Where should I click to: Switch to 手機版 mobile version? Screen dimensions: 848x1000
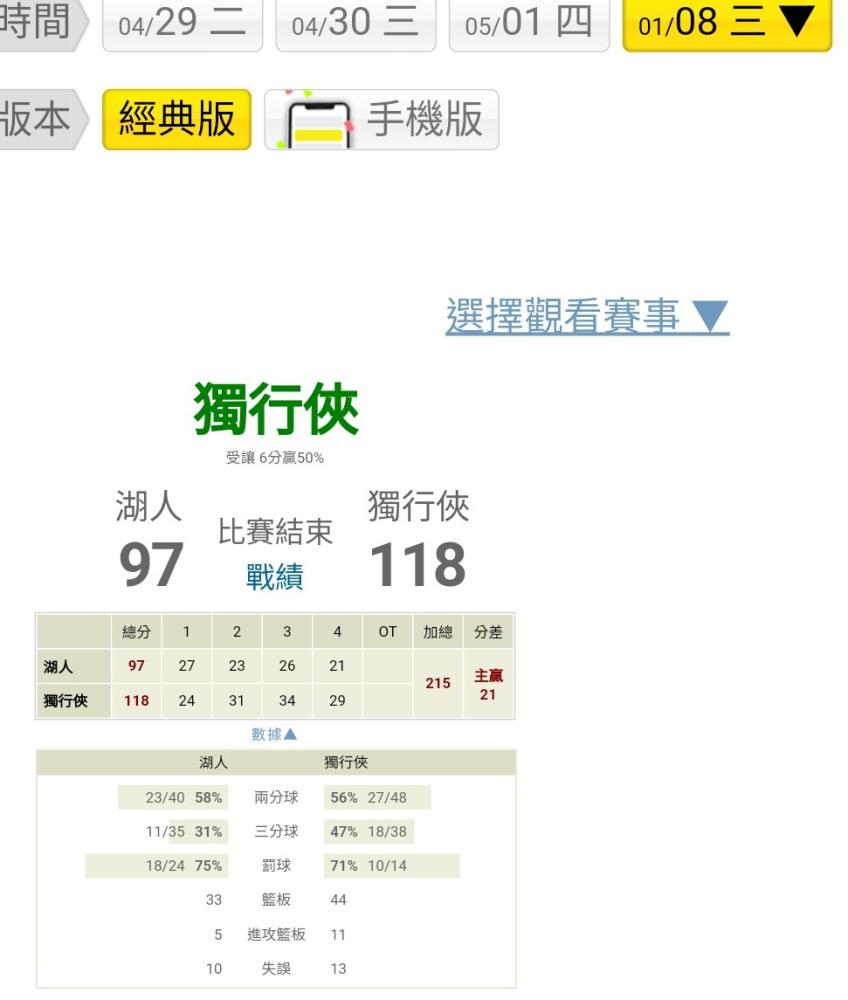tap(381, 119)
